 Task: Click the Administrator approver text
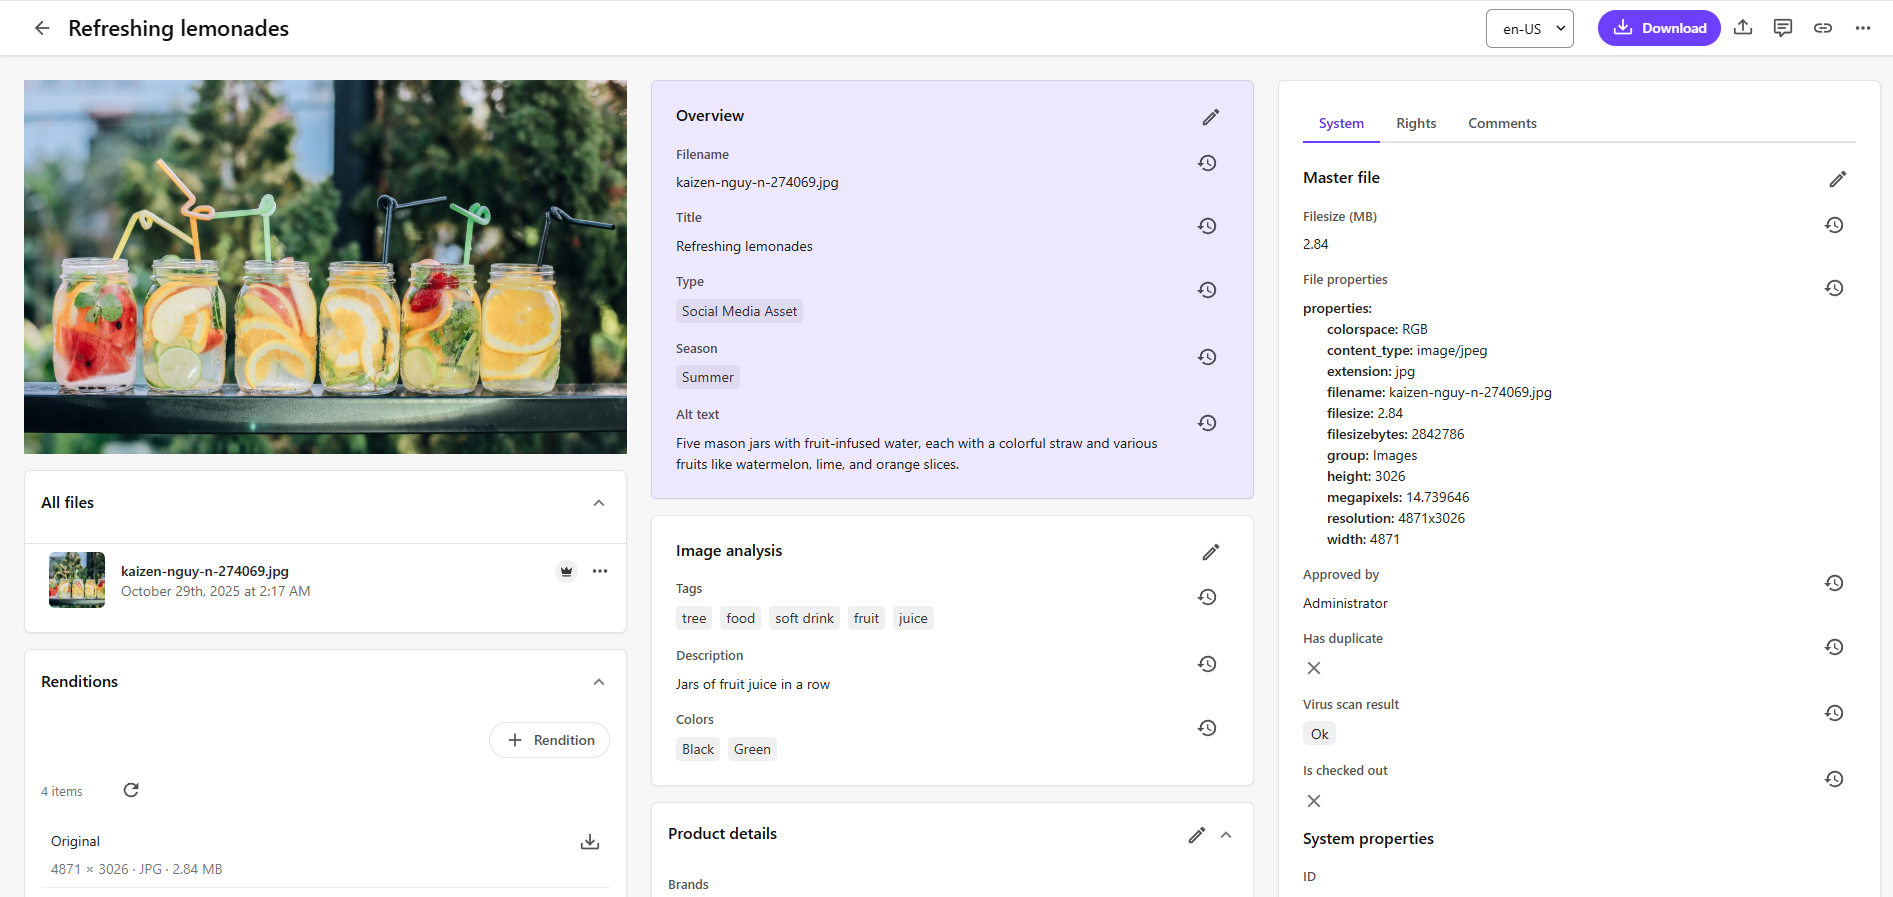click(1345, 603)
